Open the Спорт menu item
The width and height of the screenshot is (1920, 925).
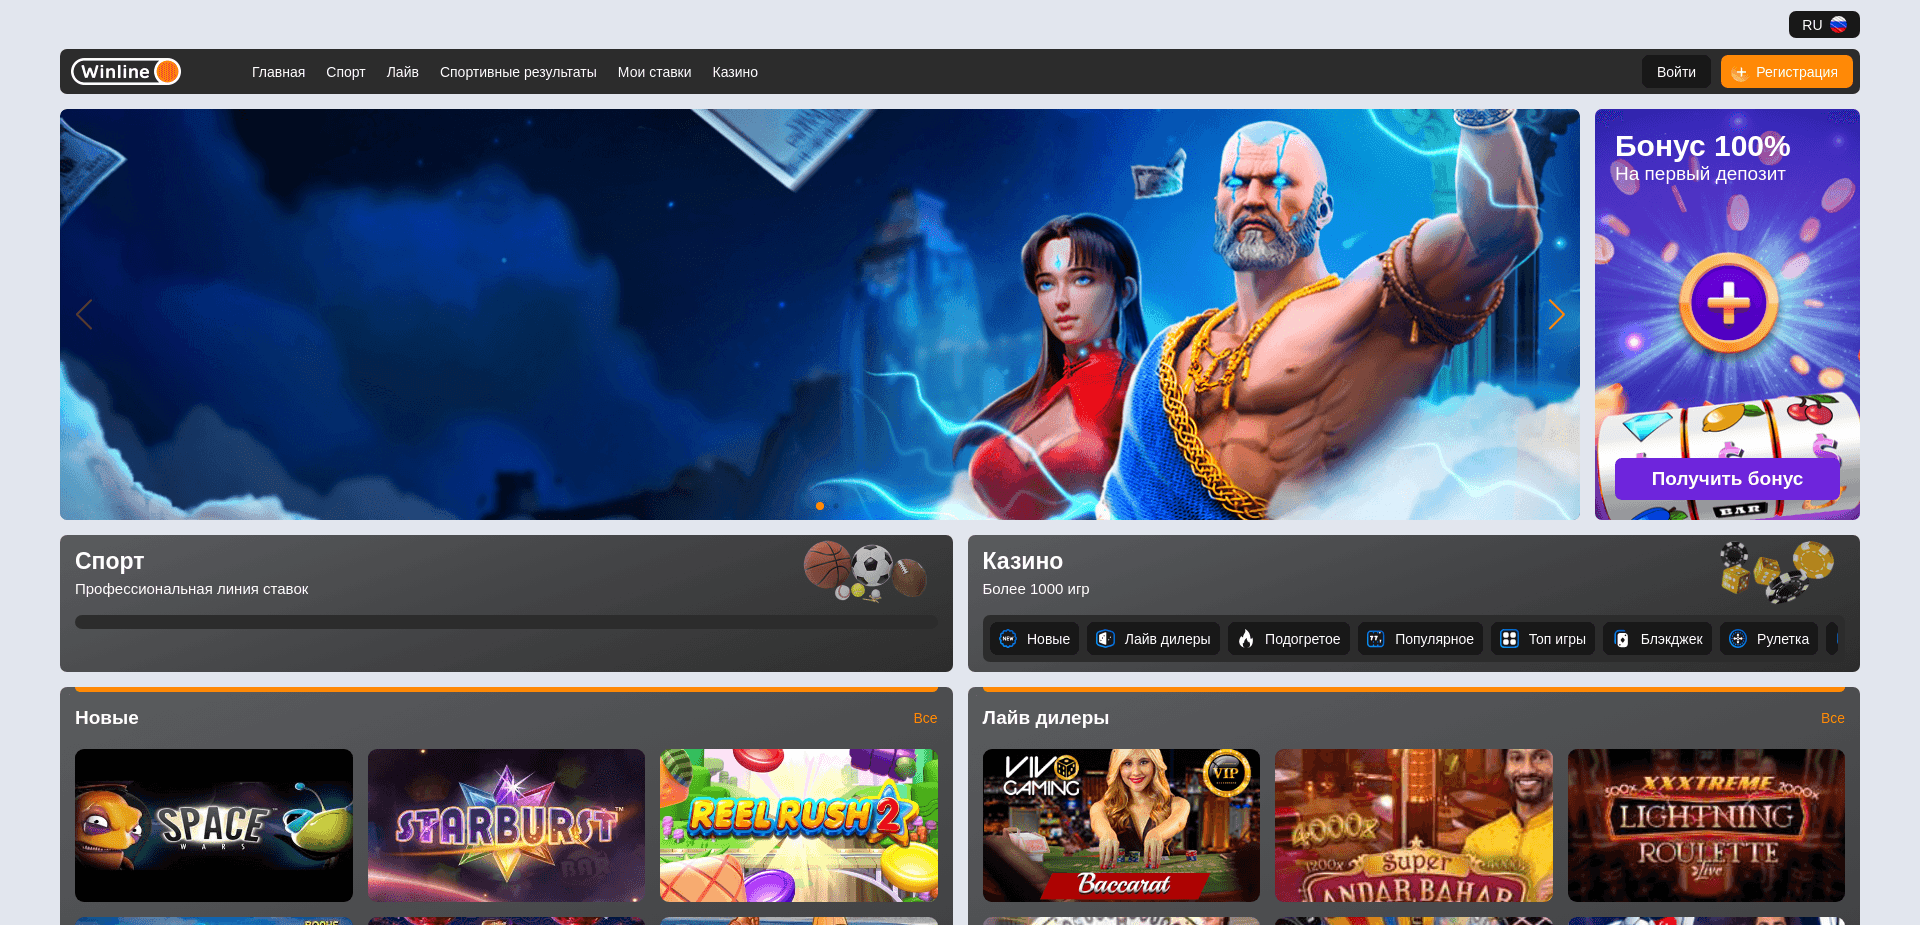pyautogui.click(x=345, y=71)
